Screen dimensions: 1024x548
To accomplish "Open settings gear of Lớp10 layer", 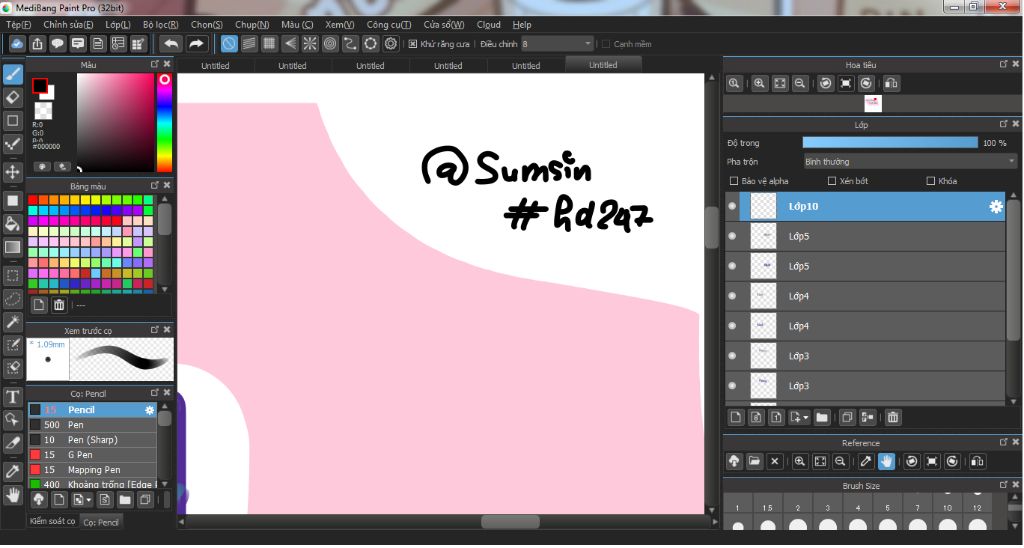I will [x=995, y=206].
